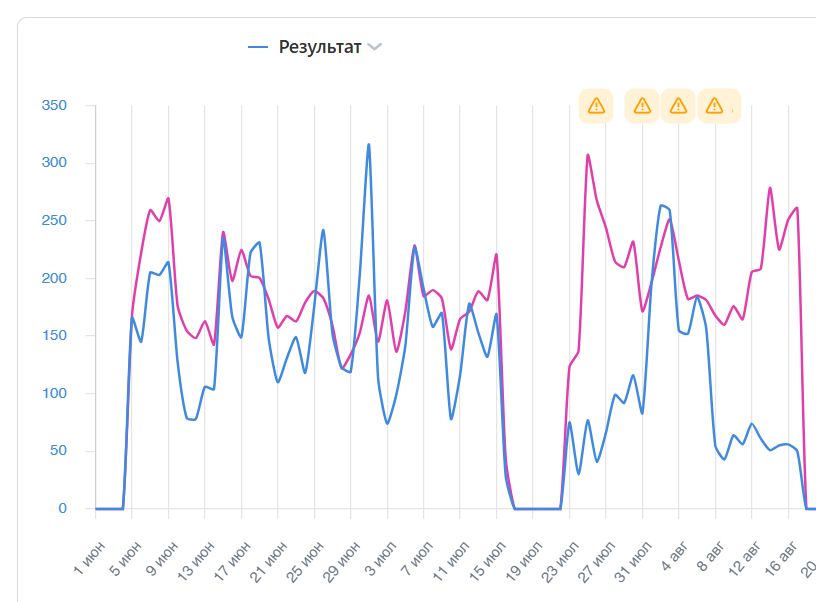The height and width of the screenshot is (602, 816).
Task: Click the 350 y-axis value
Action: pyautogui.click(x=54, y=105)
